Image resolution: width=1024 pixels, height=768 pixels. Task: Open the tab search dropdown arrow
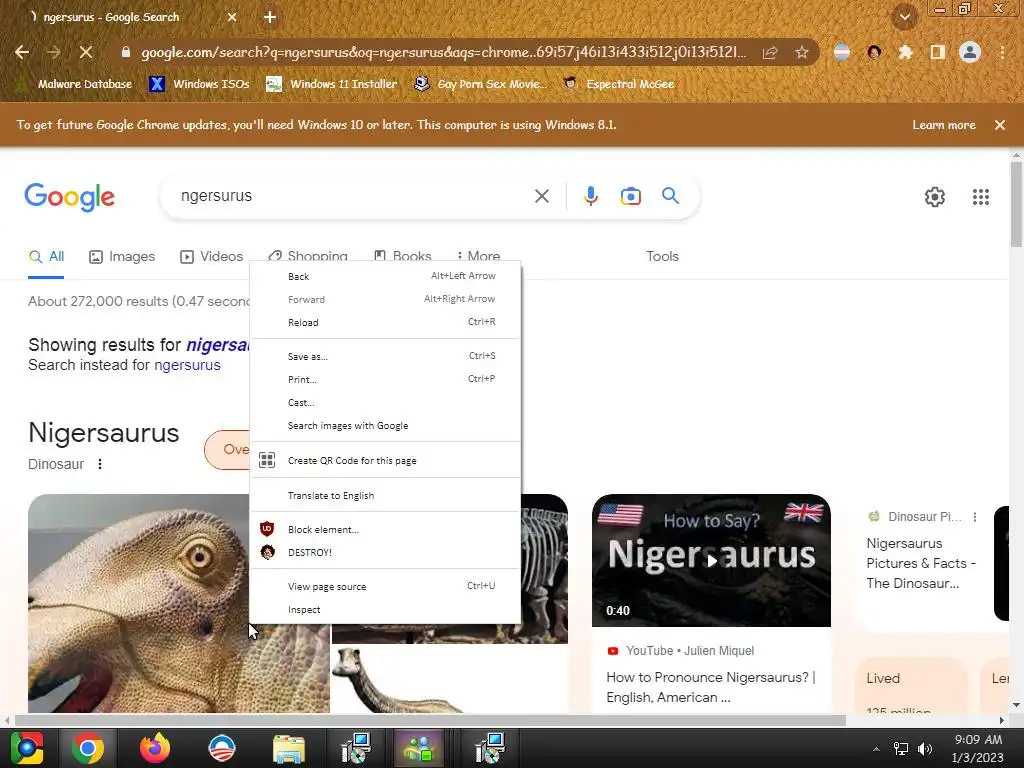(904, 17)
